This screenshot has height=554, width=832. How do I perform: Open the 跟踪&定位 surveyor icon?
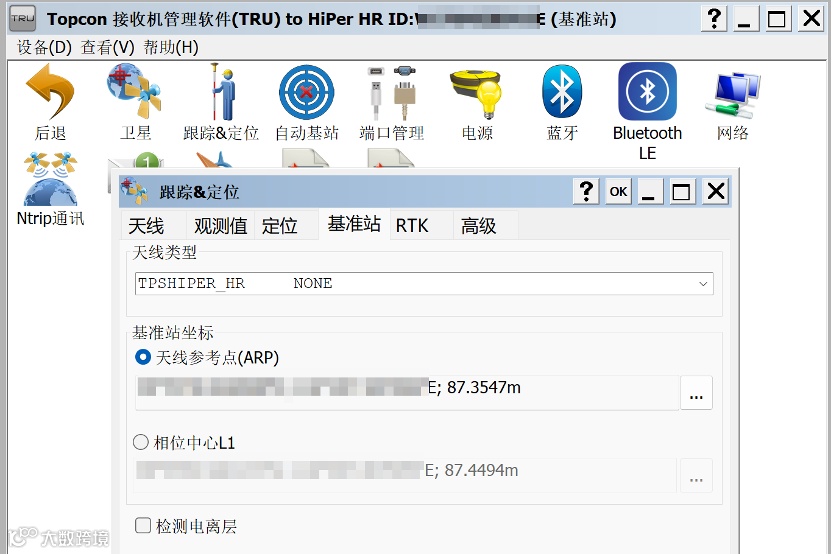(222, 92)
